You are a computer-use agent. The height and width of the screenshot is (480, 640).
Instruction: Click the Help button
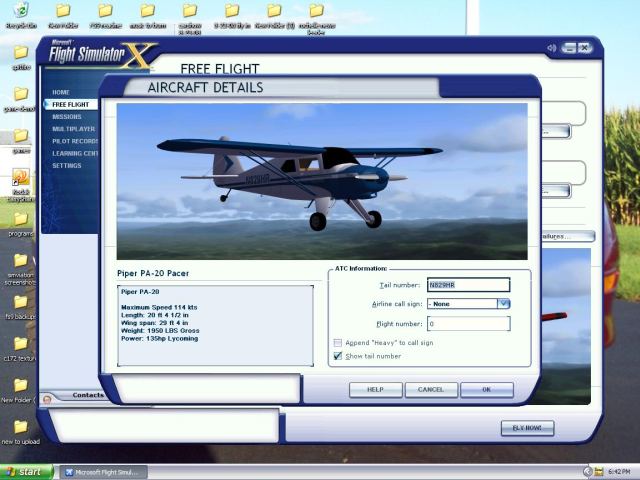click(376, 389)
